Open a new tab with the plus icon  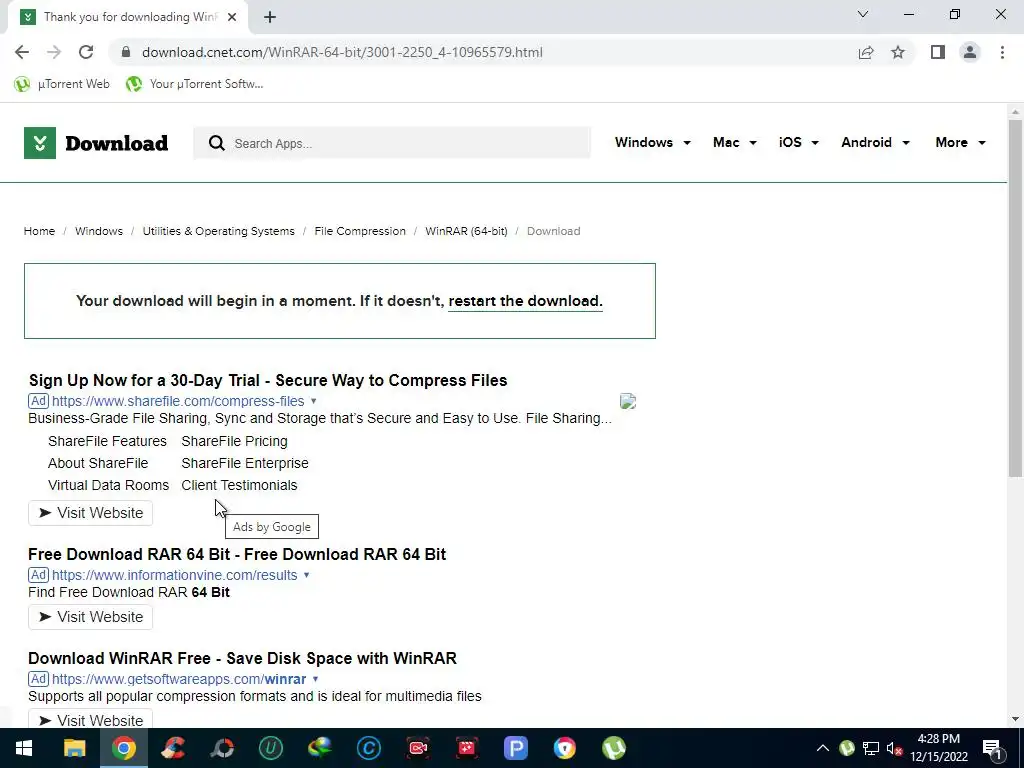[x=270, y=17]
